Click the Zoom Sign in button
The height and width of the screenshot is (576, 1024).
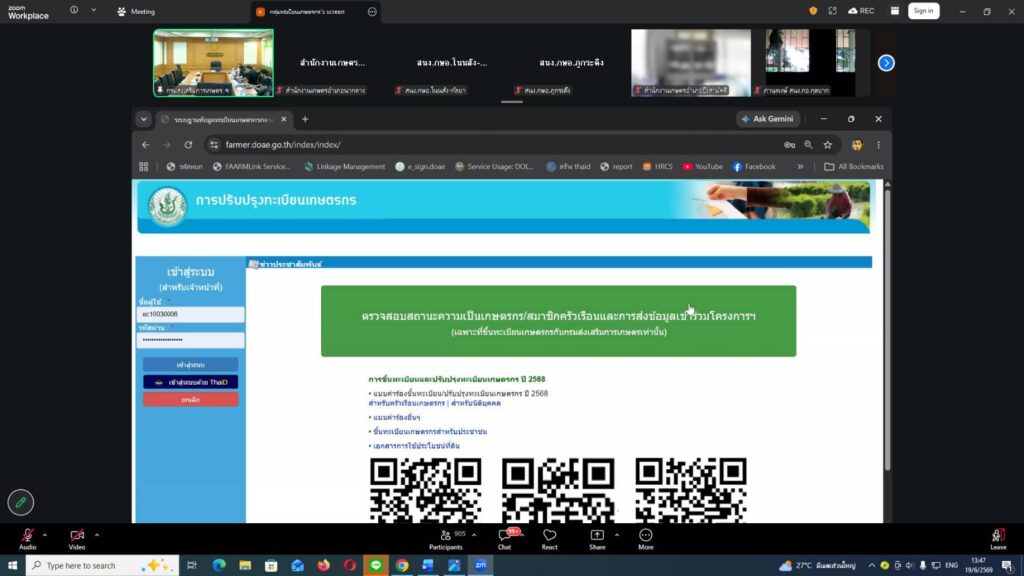[x=923, y=11]
